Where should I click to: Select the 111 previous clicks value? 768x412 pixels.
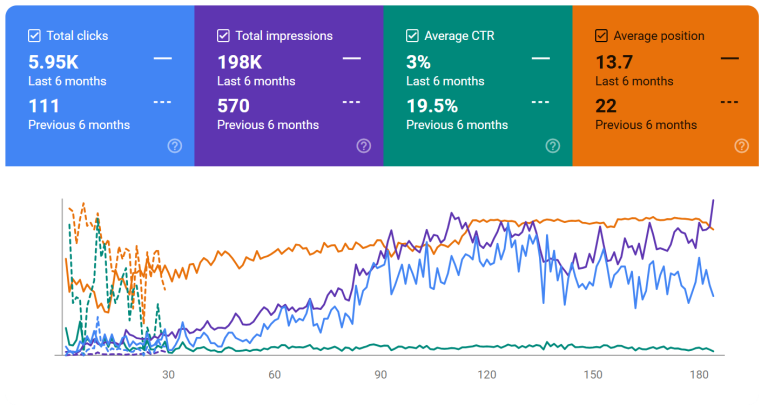click(x=44, y=106)
